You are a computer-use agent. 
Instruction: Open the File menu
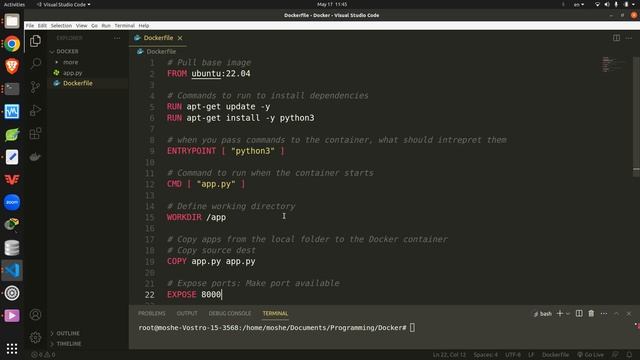30,26
